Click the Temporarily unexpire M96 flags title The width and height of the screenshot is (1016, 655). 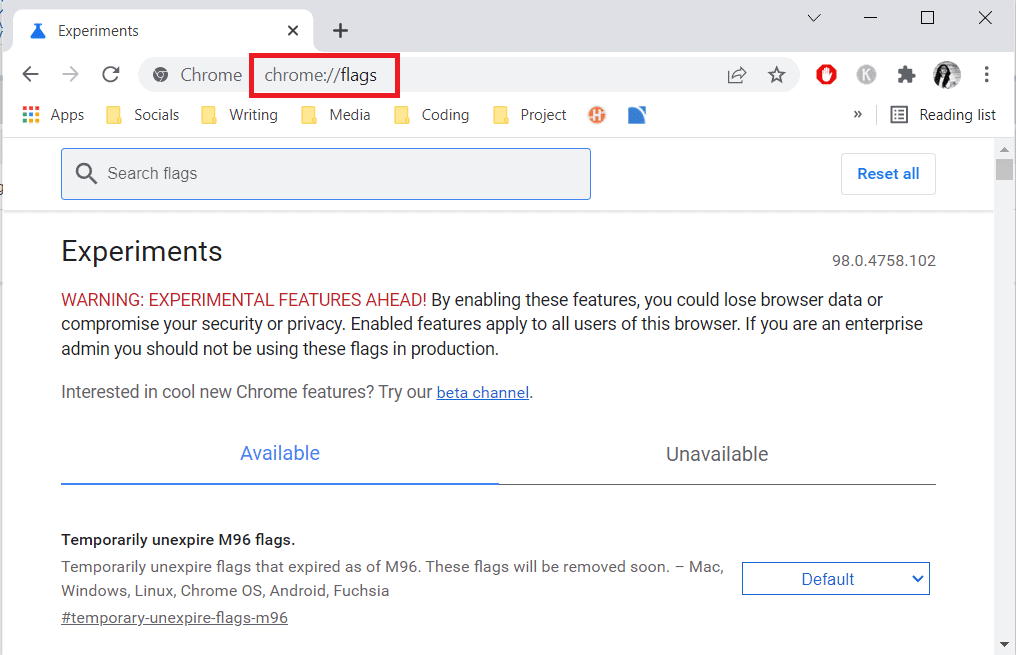point(178,540)
